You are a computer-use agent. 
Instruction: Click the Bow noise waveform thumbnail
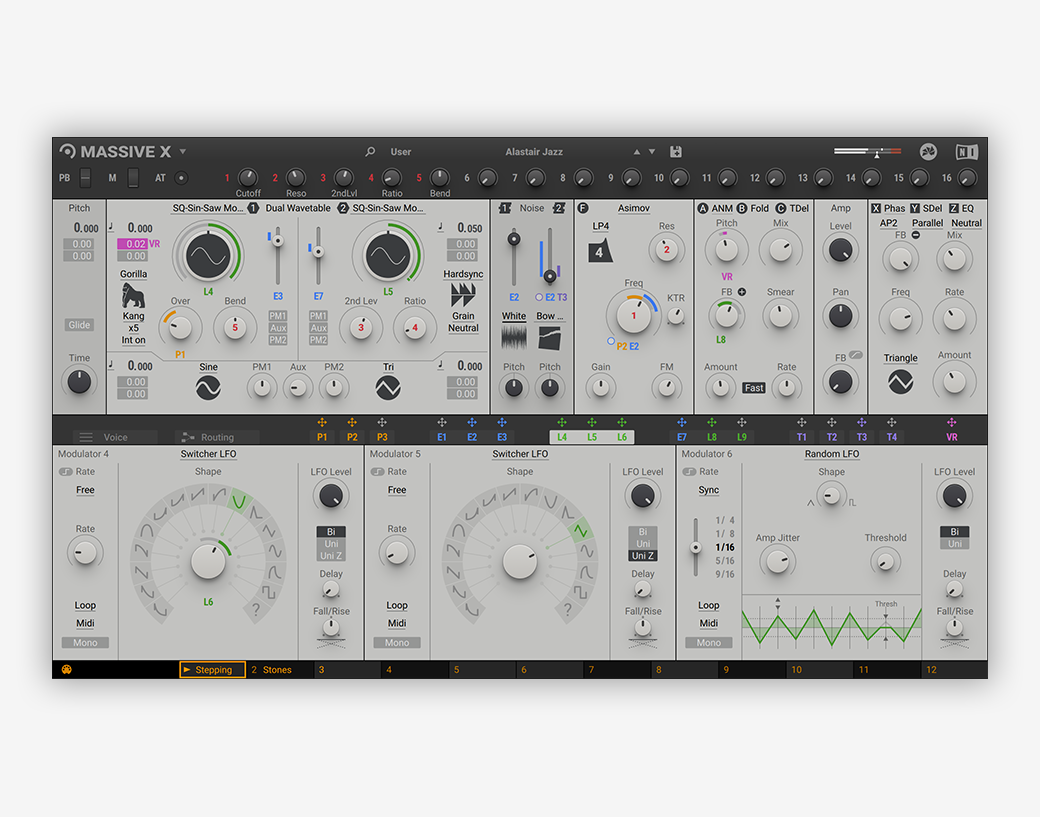click(550, 338)
